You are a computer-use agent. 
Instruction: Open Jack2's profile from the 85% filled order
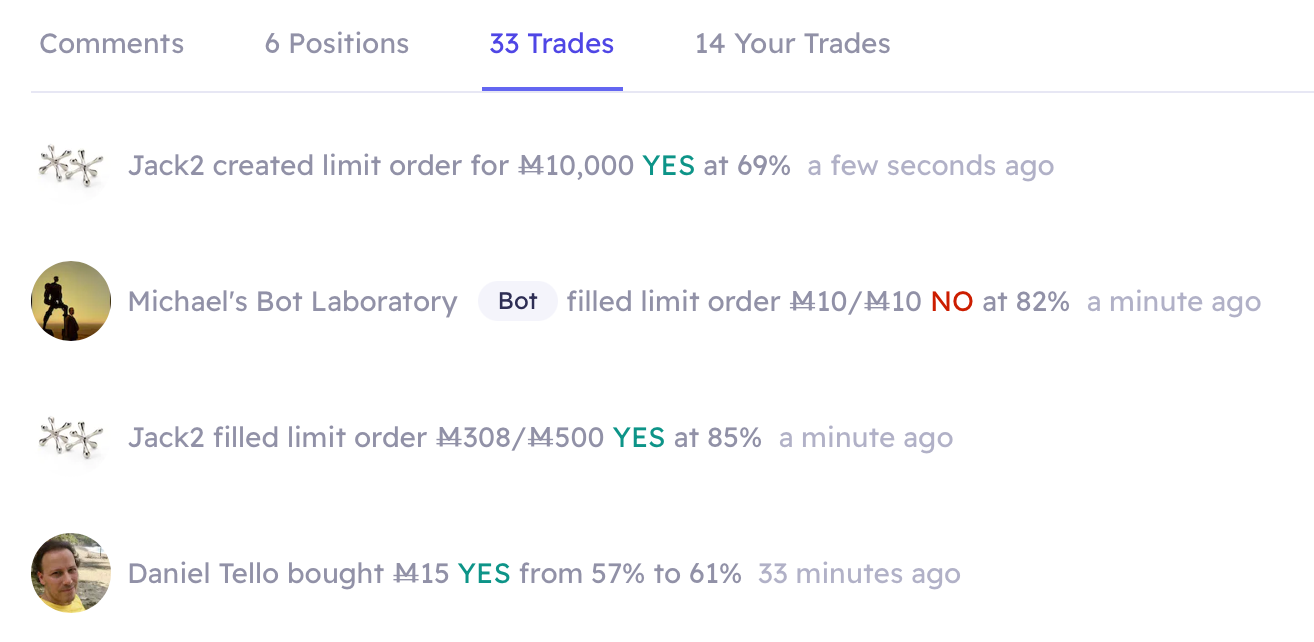click(167, 437)
